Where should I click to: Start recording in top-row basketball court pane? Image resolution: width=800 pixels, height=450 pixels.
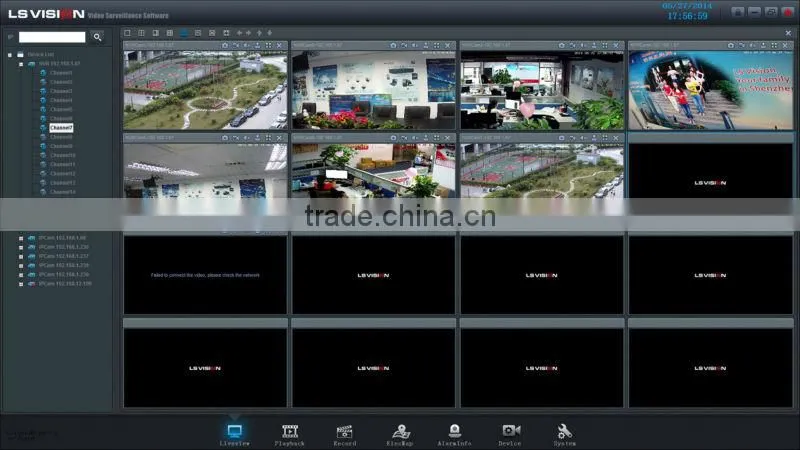[236, 45]
